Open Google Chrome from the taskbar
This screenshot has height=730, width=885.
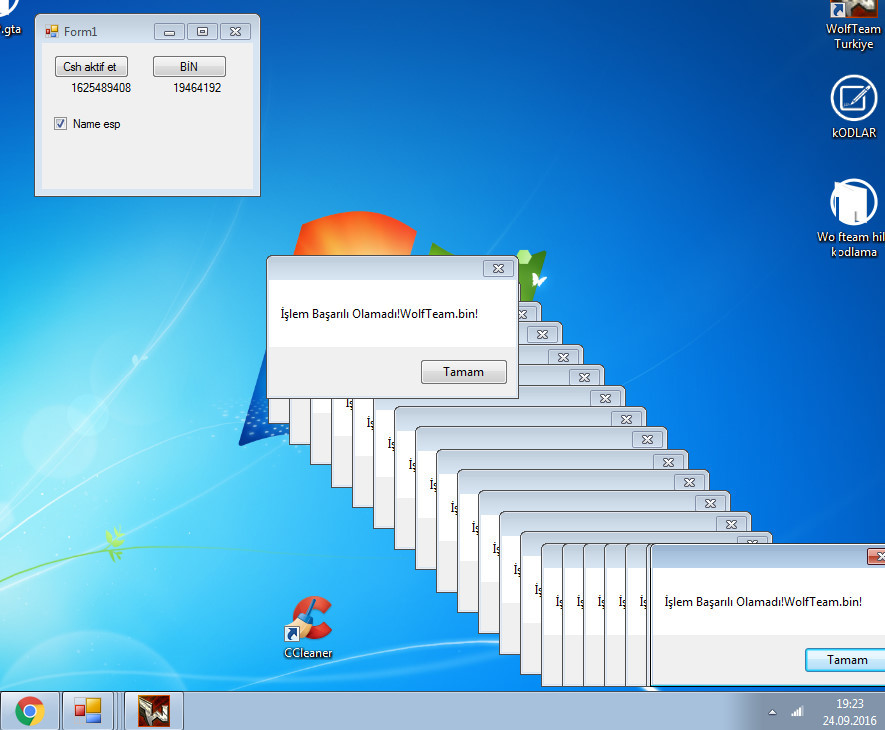click(30, 711)
